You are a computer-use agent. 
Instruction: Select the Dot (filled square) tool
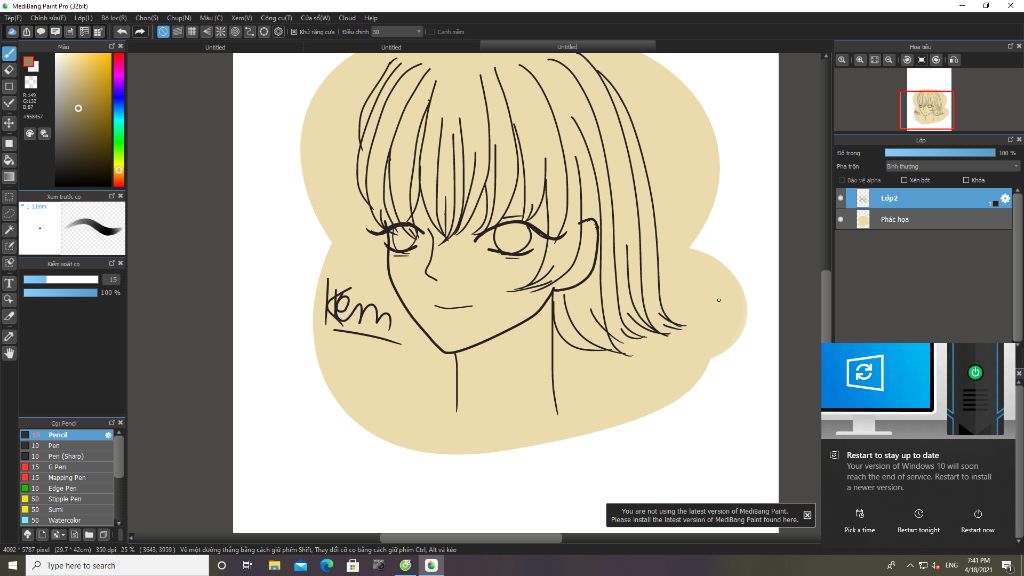[9, 143]
